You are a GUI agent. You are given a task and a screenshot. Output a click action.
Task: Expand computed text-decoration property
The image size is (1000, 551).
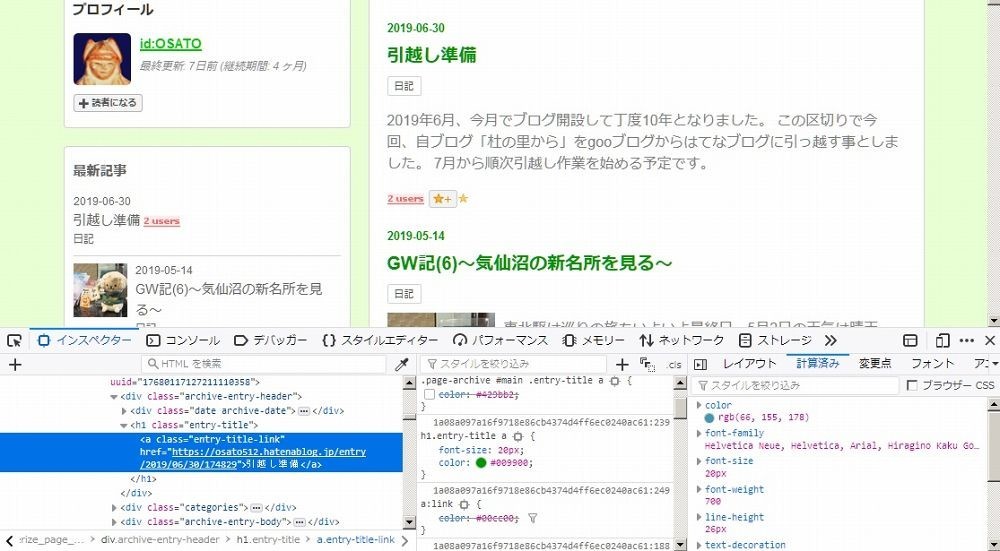699,545
